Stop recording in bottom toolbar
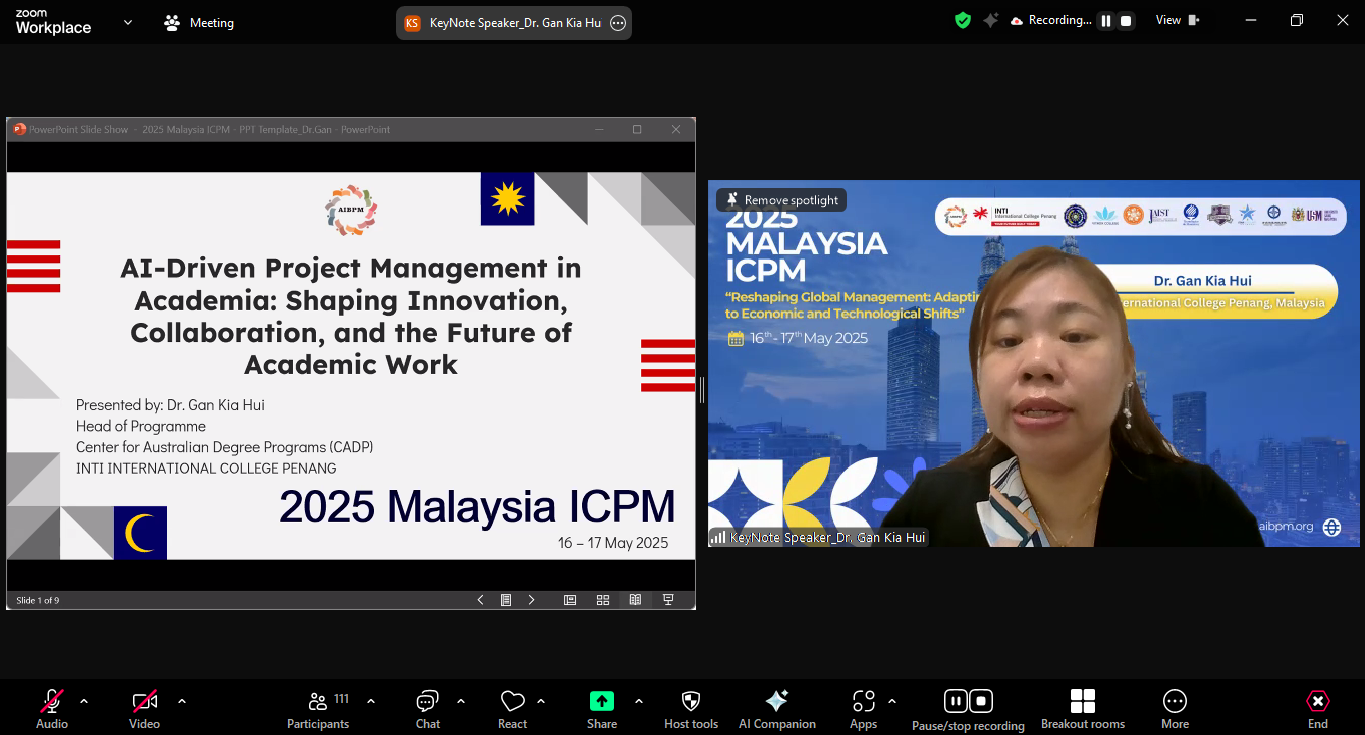The image size is (1365, 735). [982, 701]
